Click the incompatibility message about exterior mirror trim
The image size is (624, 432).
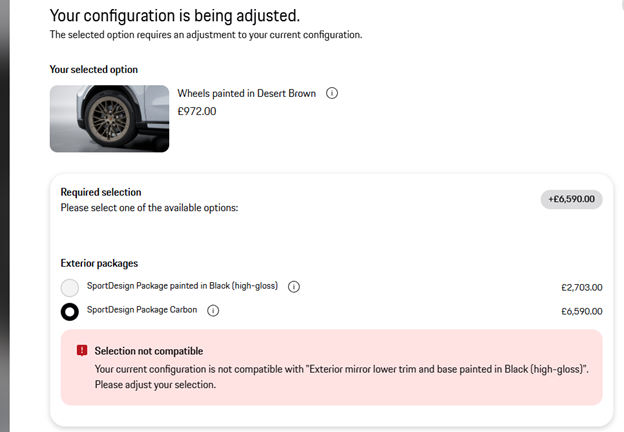click(341, 377)
